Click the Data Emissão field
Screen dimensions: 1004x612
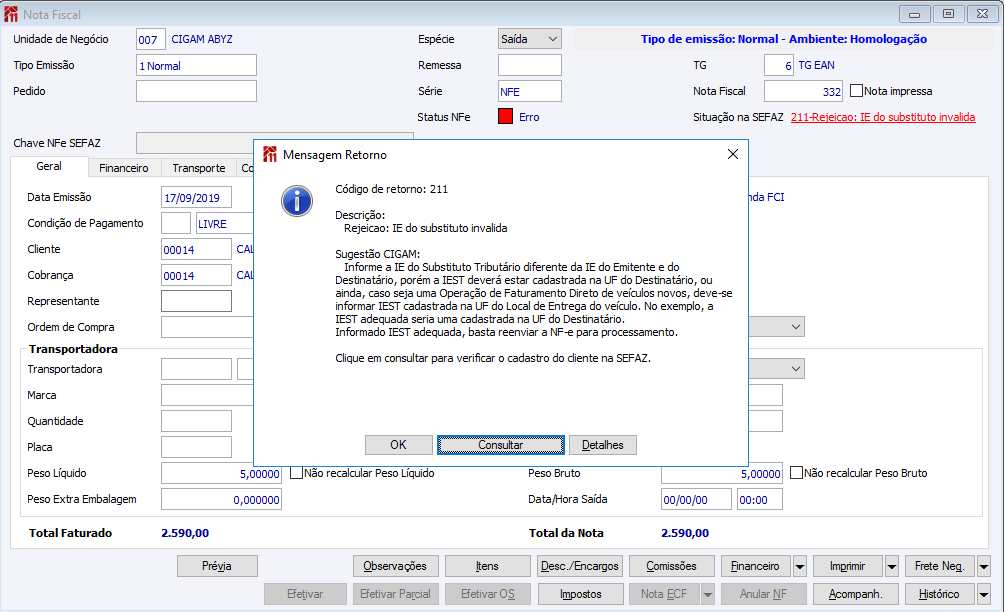click(196, 197)
